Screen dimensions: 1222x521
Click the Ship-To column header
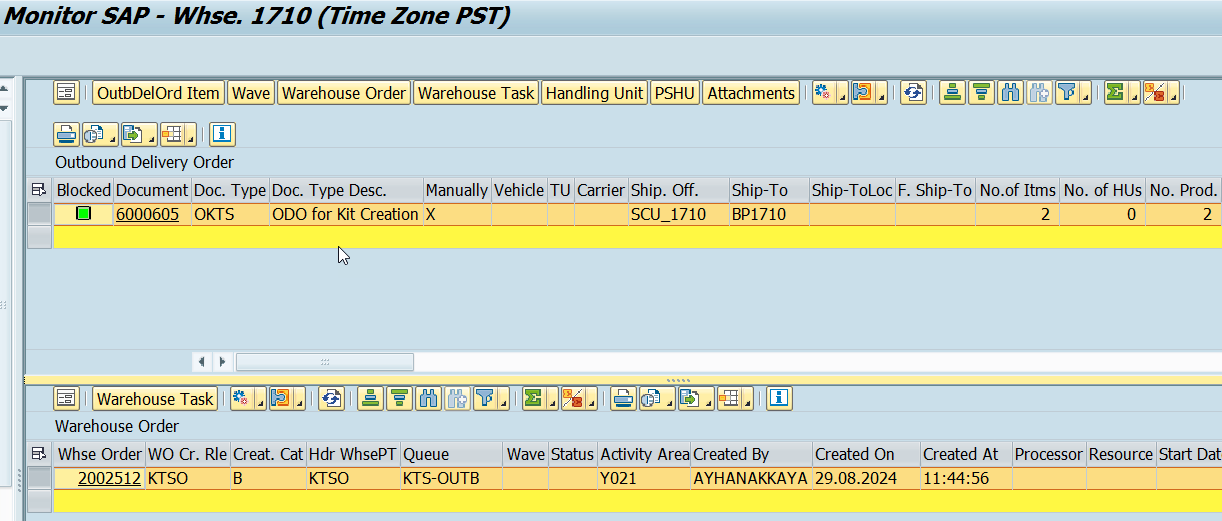[768, 190]
